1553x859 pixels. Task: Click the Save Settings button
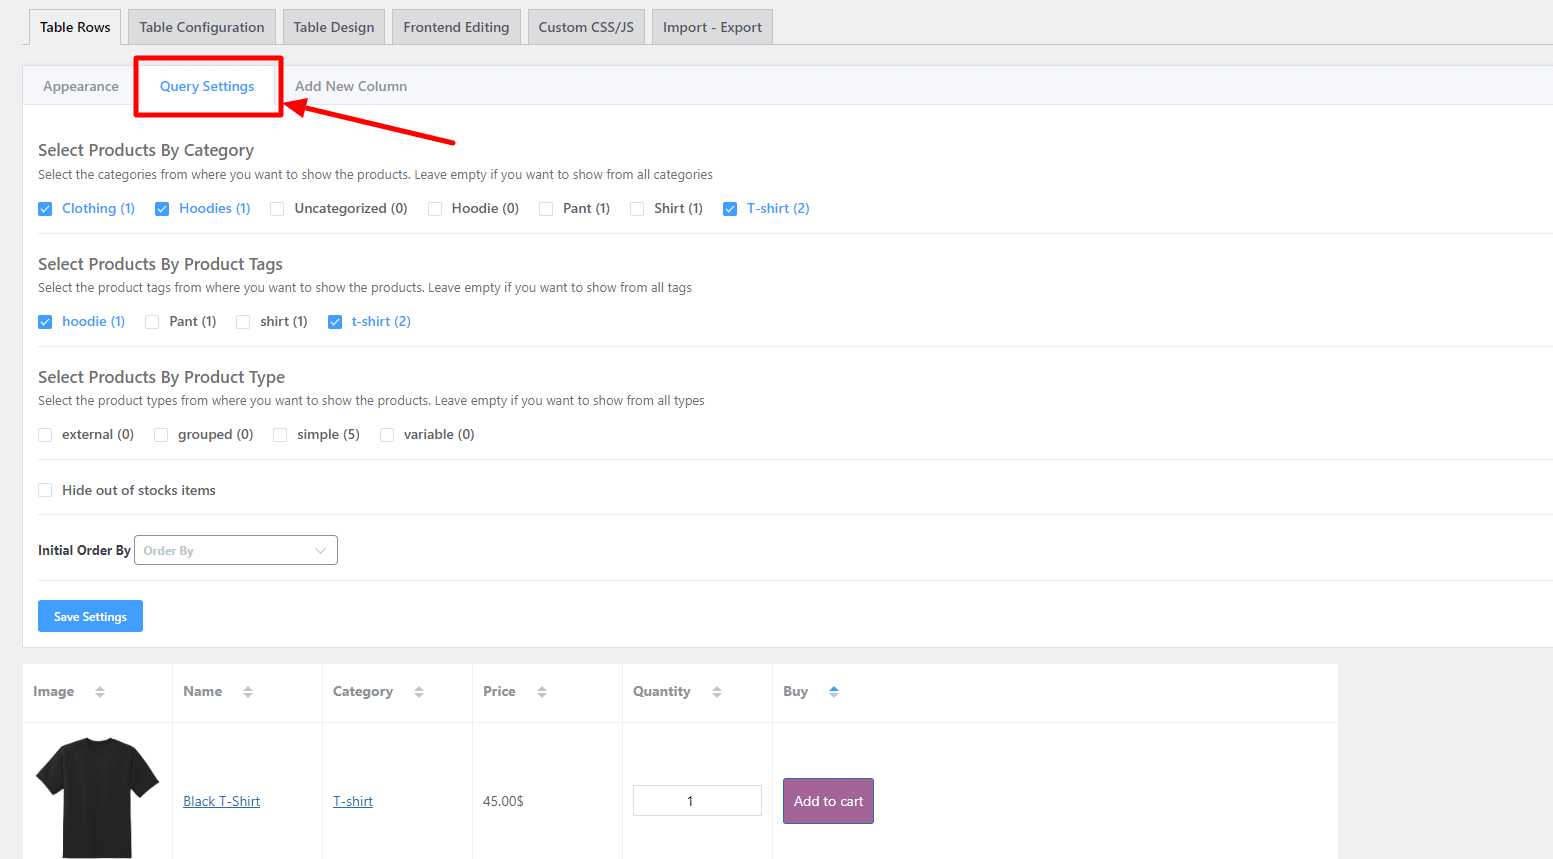pyautogui.click(x=90, y=616)
